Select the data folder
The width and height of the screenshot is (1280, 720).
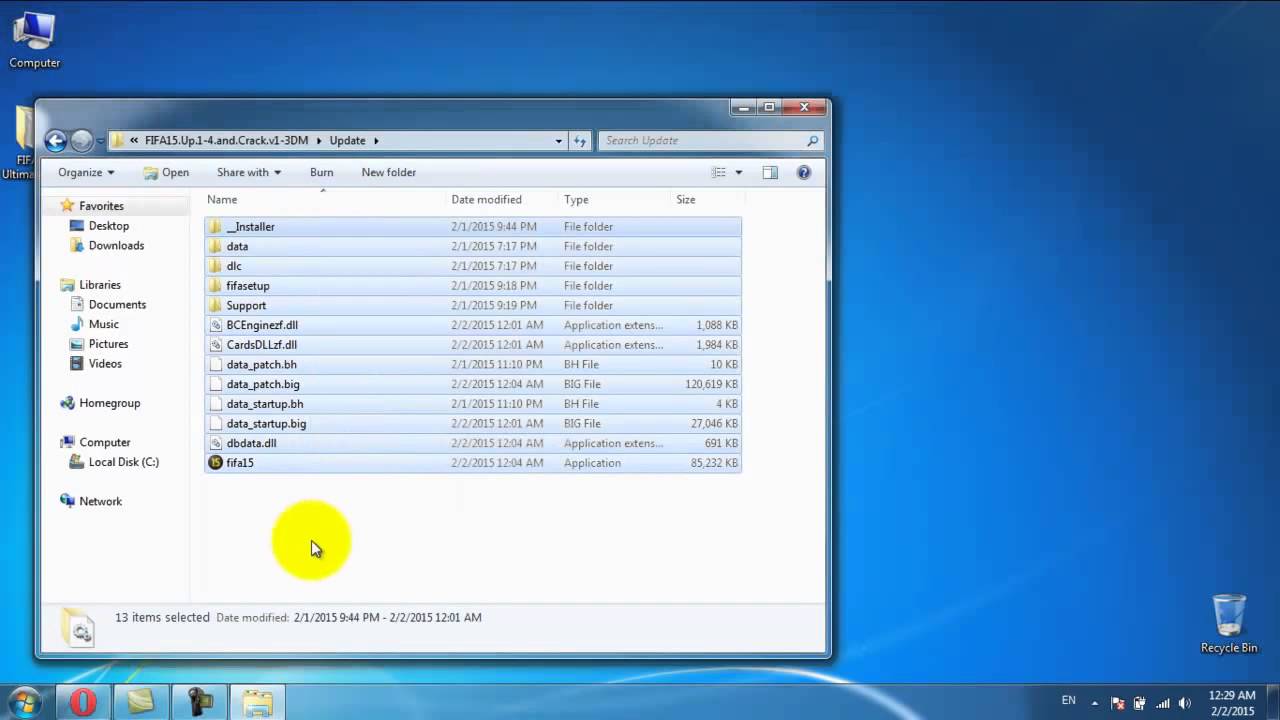(473, 246)
